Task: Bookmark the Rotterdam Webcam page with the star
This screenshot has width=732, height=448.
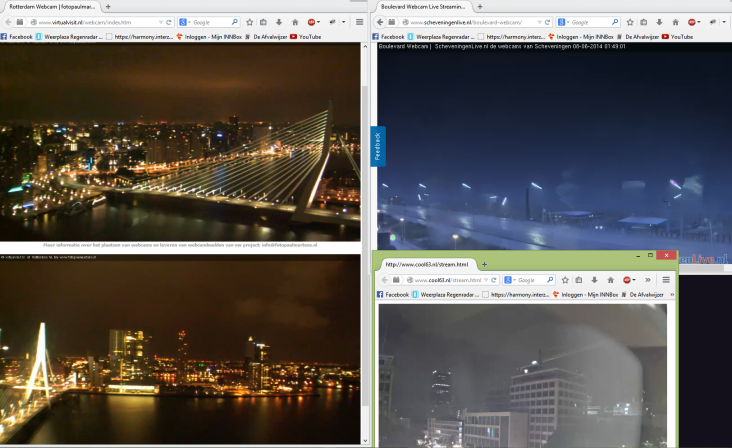Action: click(x=249, y=22)
